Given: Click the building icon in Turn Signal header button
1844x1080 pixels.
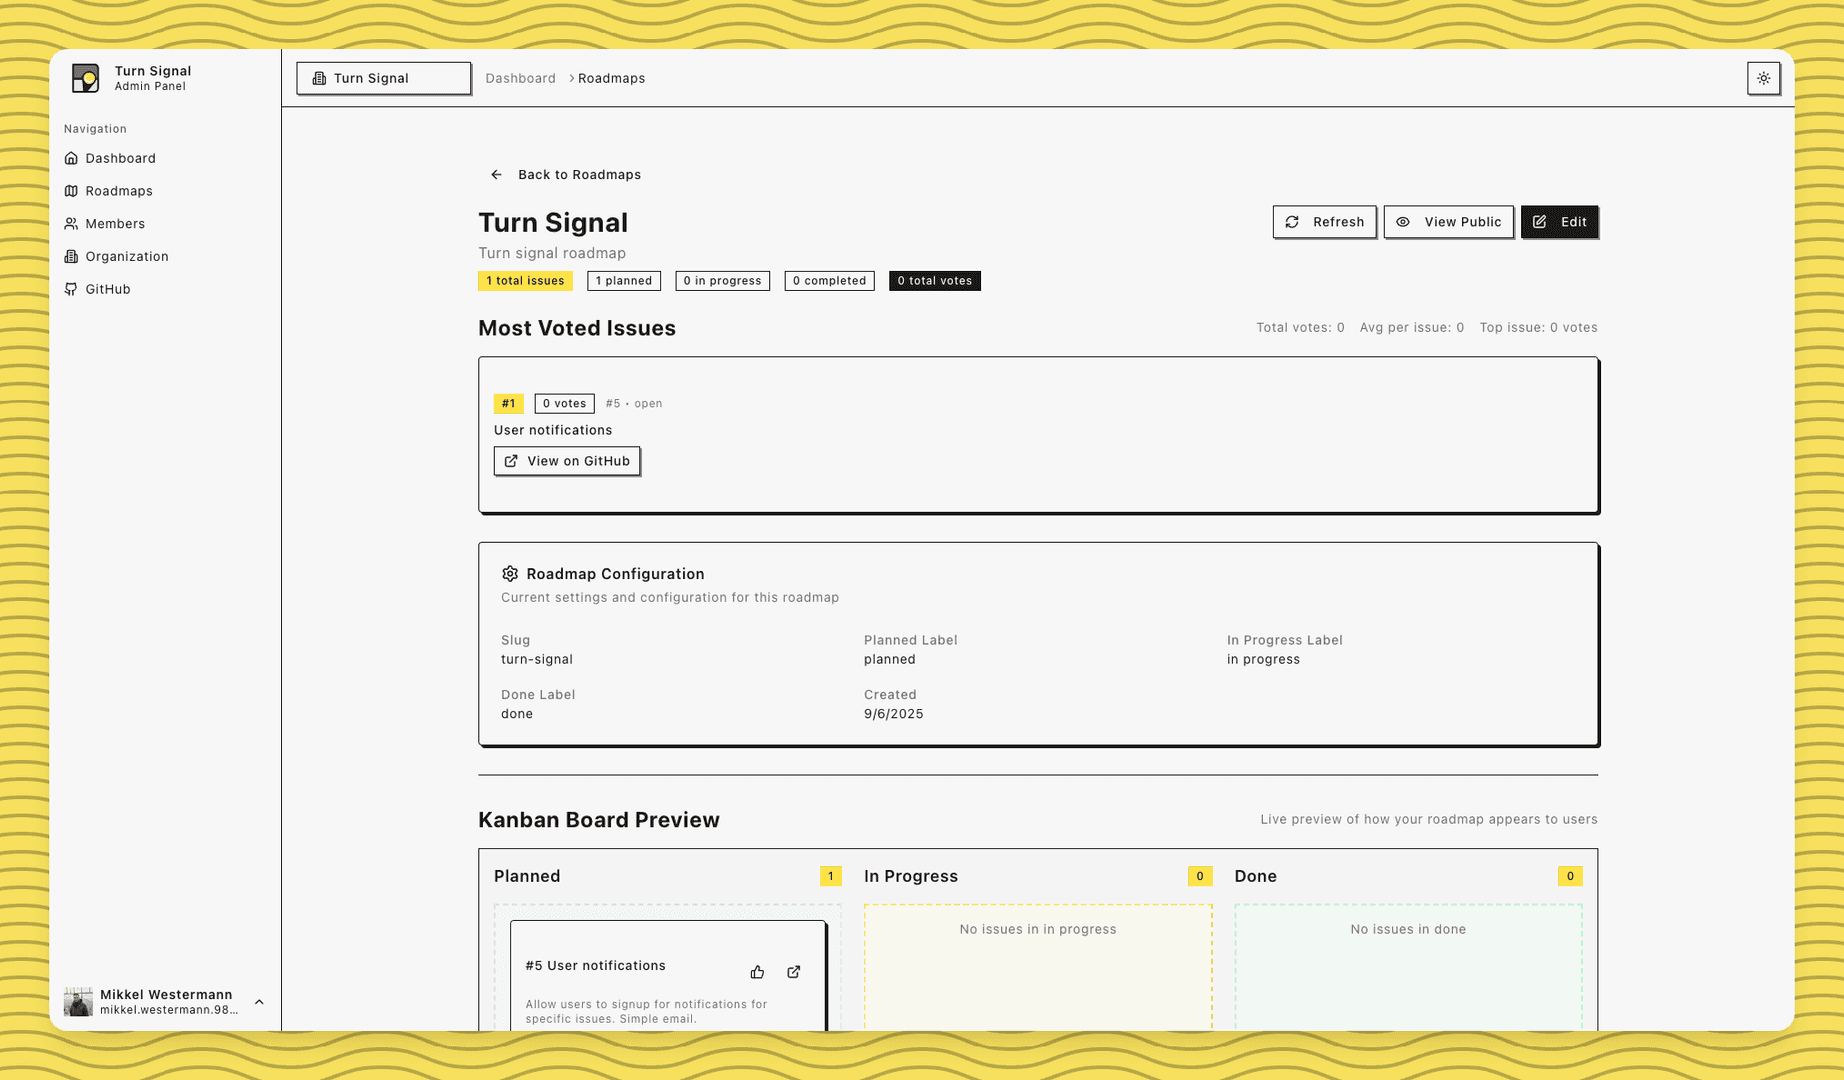Looking at the screenshot, I should tap(318, 78).
